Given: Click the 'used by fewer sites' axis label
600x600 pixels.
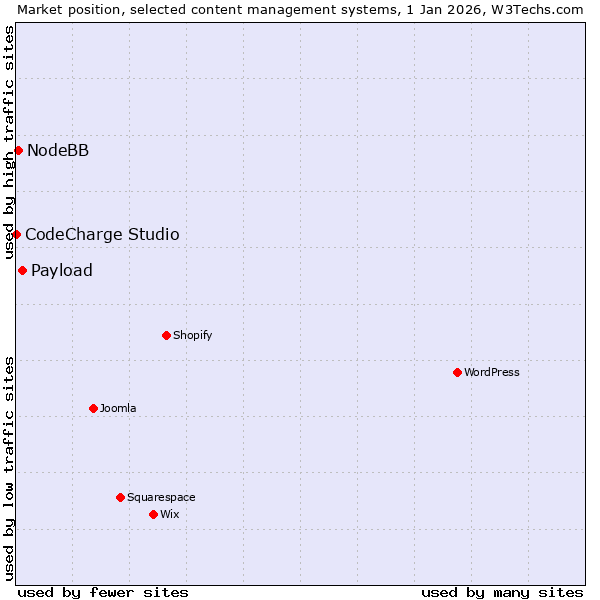Looking at the screenshot, I should click(x=103, y=593).
